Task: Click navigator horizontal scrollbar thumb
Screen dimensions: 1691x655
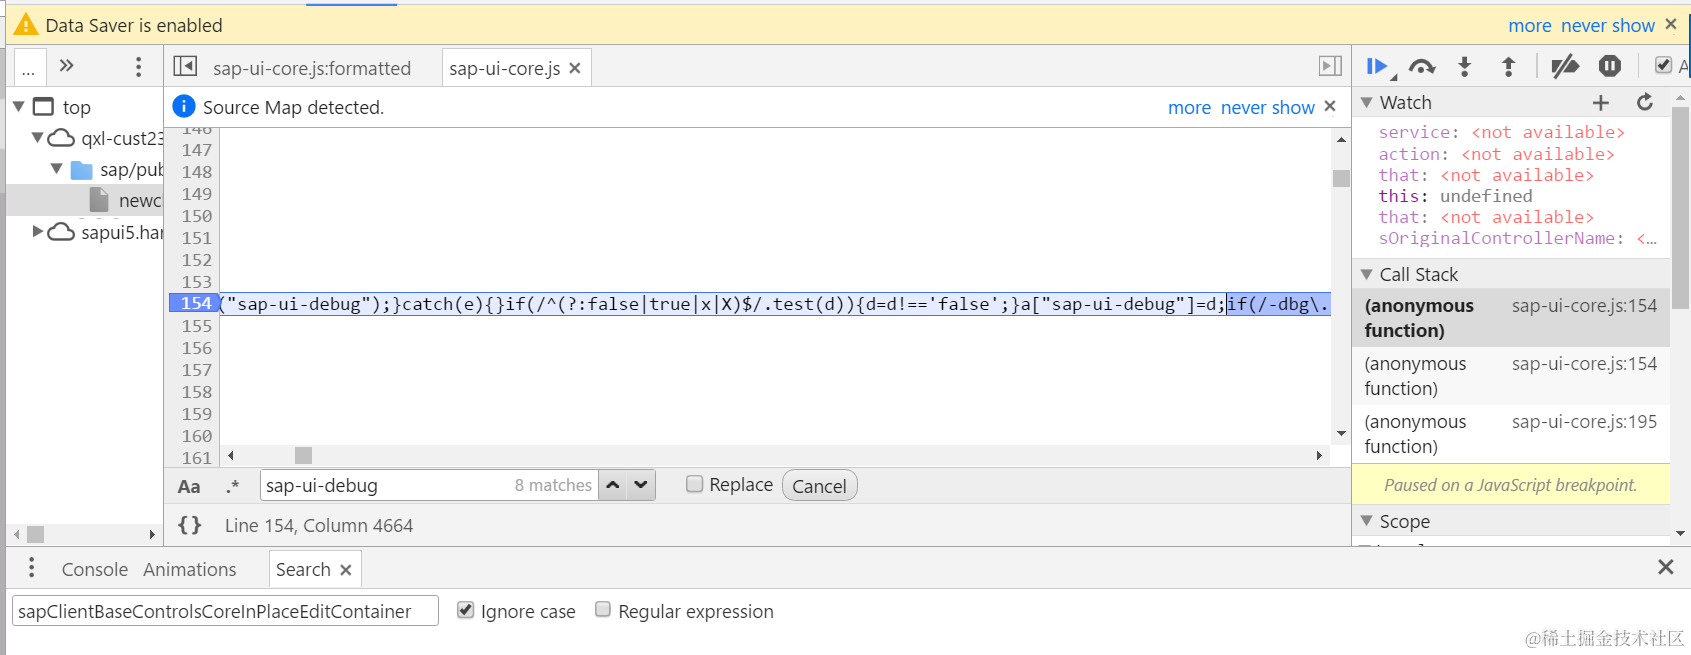Action: [x=35, y=534]
